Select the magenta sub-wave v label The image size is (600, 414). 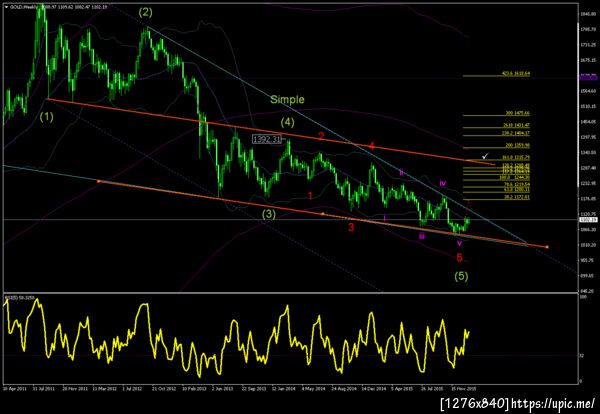click(460, 243)
